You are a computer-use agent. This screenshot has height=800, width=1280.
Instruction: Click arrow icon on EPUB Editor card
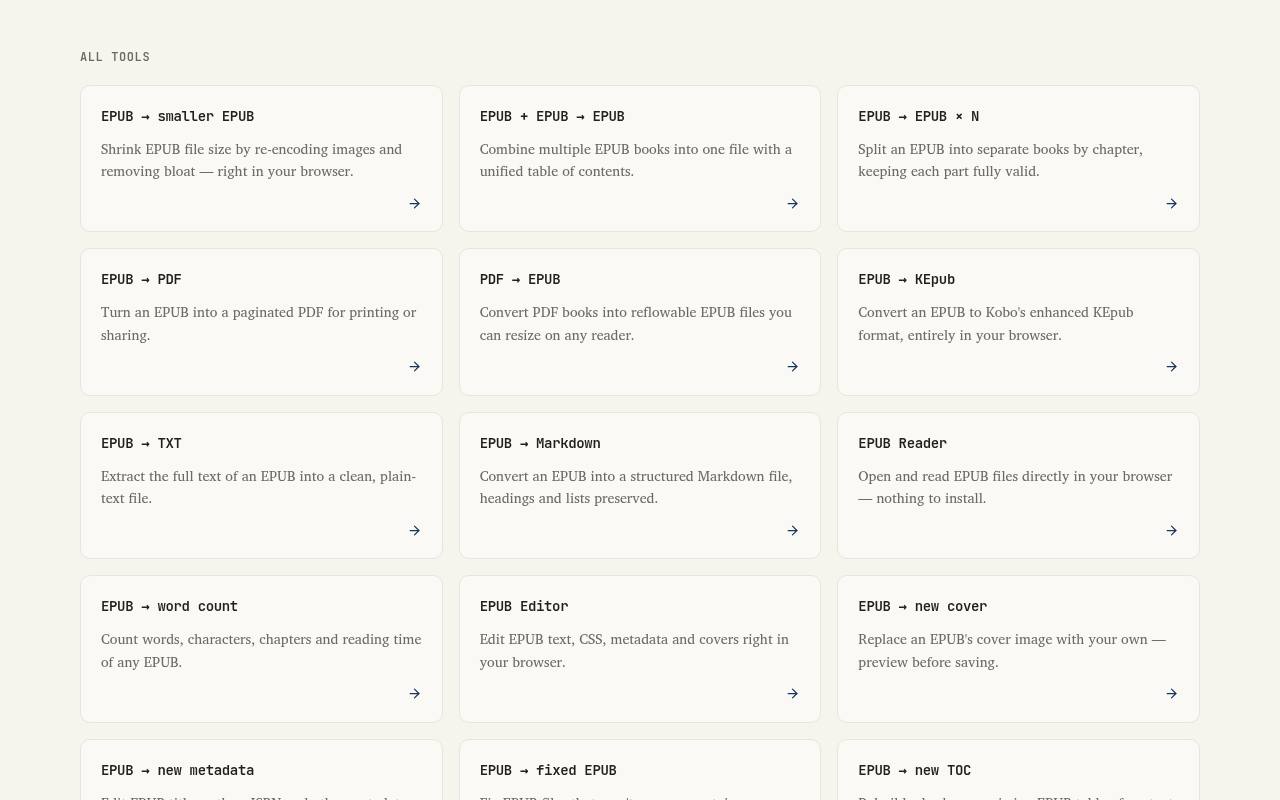click(792, 693)
